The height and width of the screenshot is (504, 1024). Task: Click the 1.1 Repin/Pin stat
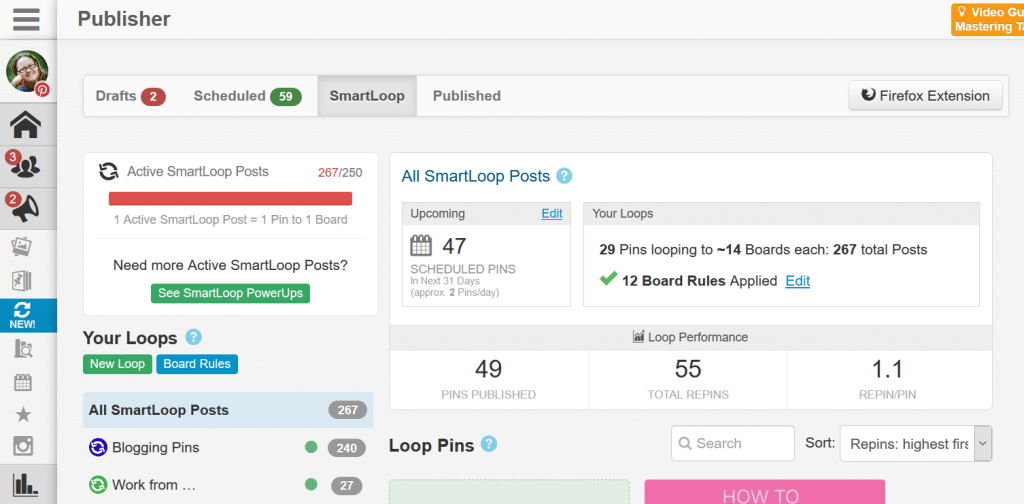(888, 380)
